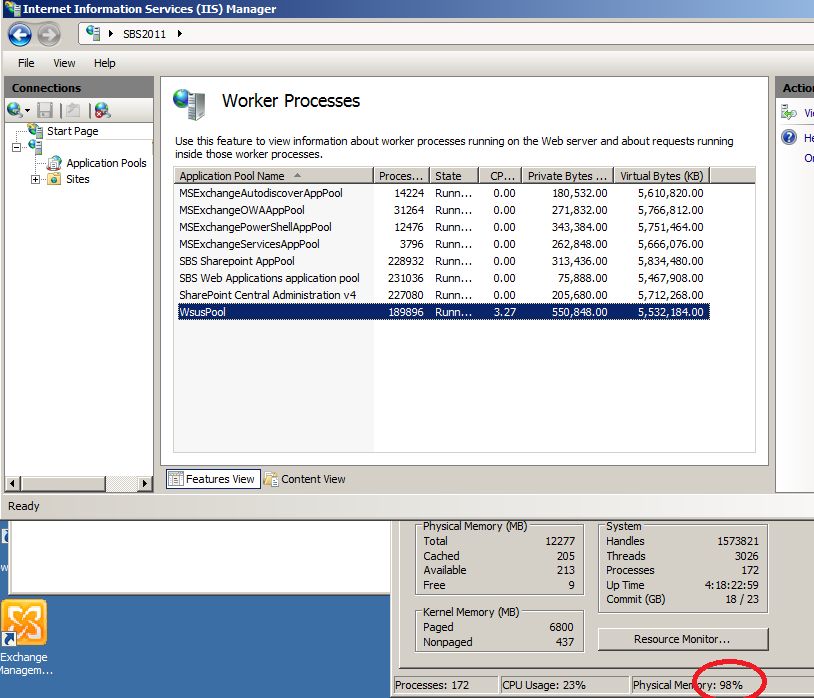814x698 pixels.
Task: Select the MSExchangePowerShellAppPool row
Action: (444, 227)
